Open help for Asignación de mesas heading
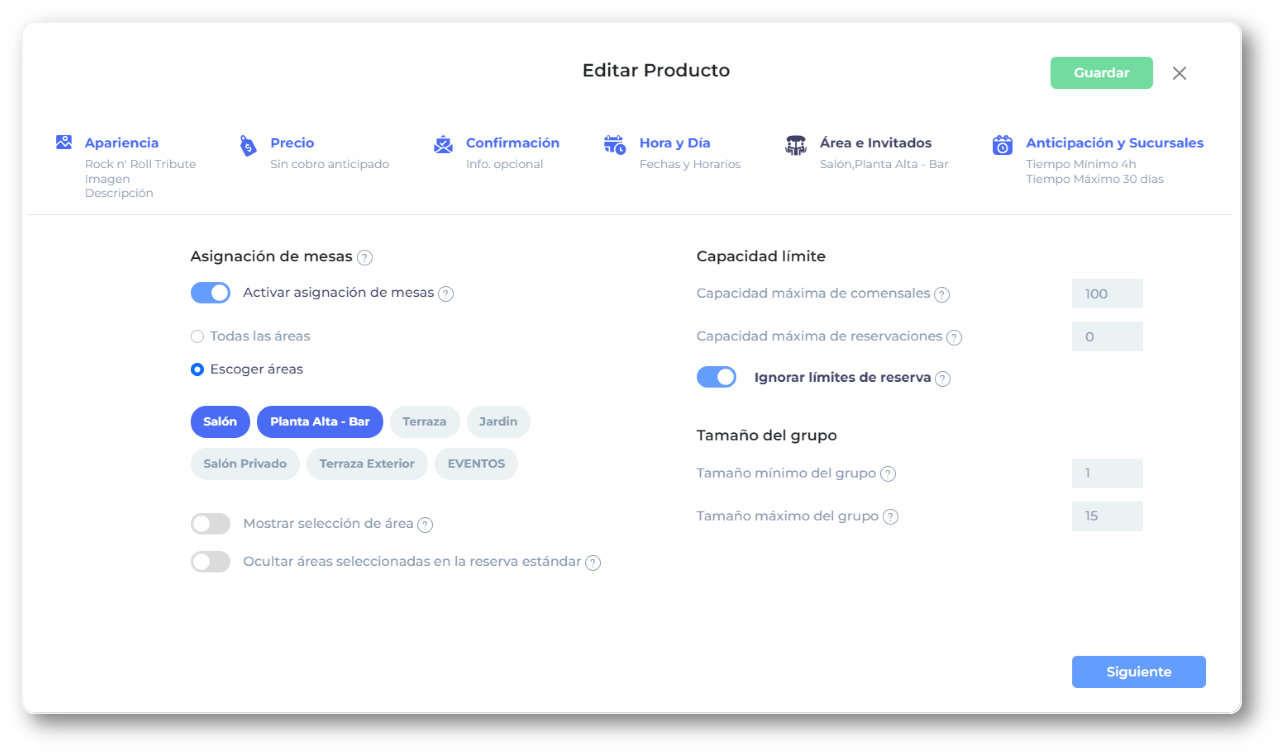 pos(365,258)
